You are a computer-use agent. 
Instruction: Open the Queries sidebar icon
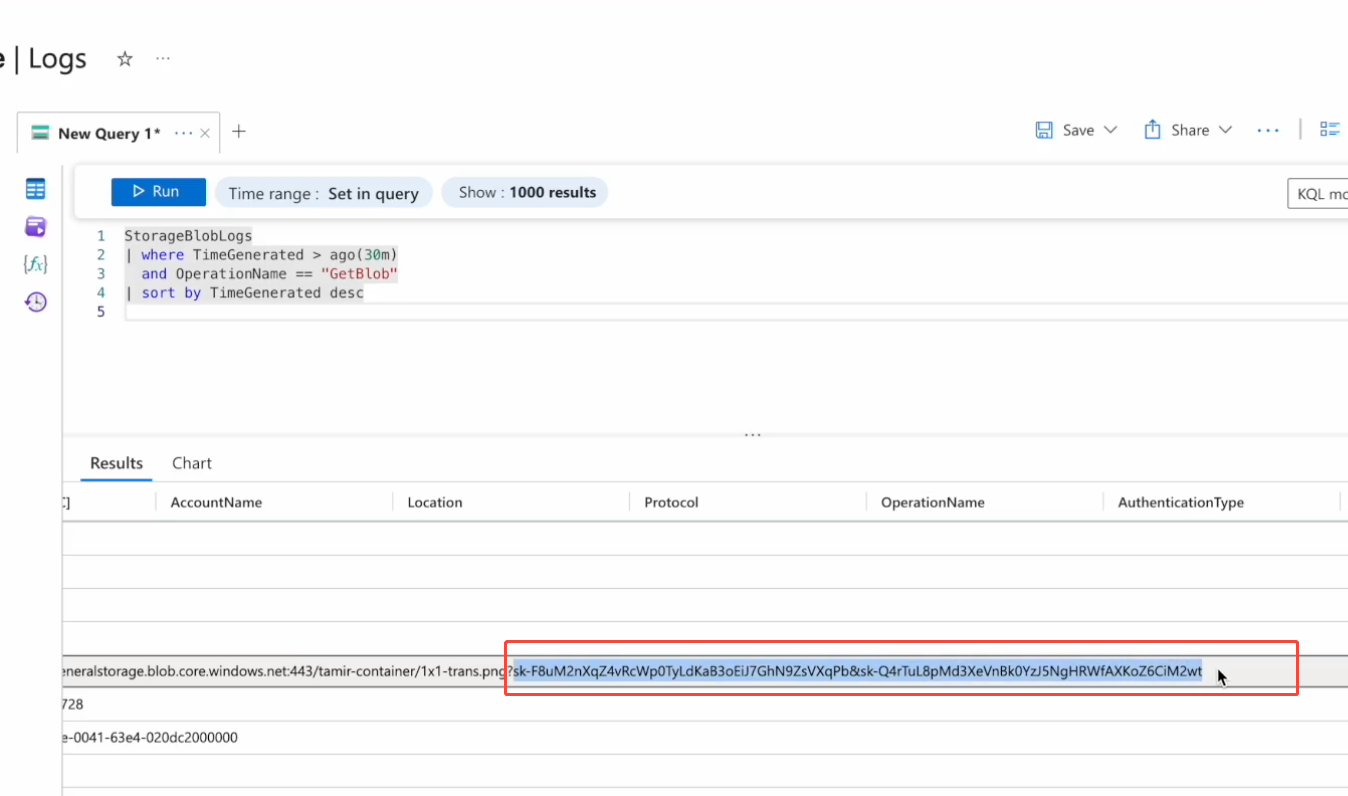coord(36,227)
